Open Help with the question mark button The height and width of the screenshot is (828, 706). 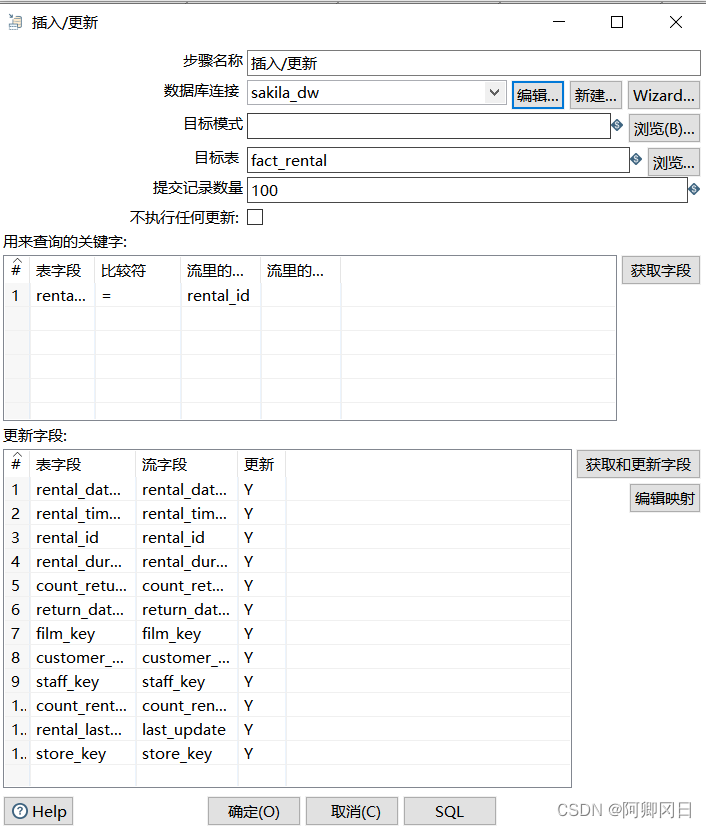(39, 811)
